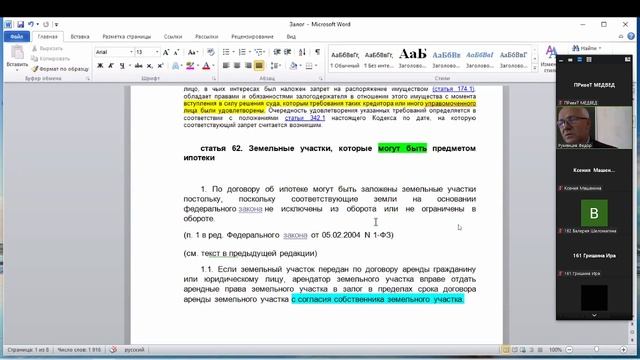Switch to the Разметка страницы tab
The height and width of the screenshot is (360, 640).
coord(127,37)
